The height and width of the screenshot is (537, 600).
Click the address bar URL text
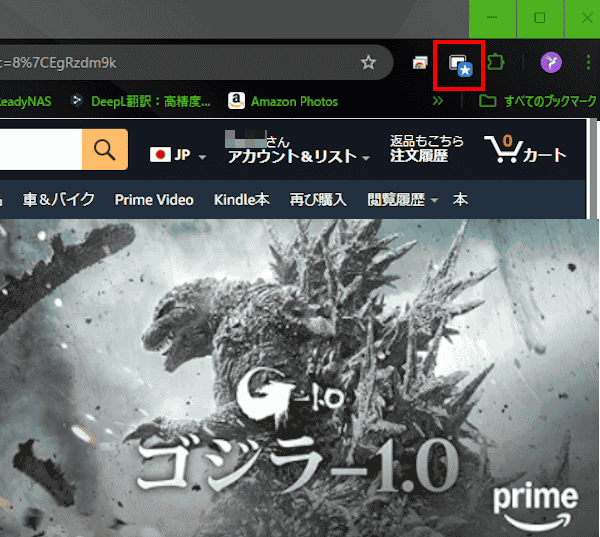tap(58, 63)
